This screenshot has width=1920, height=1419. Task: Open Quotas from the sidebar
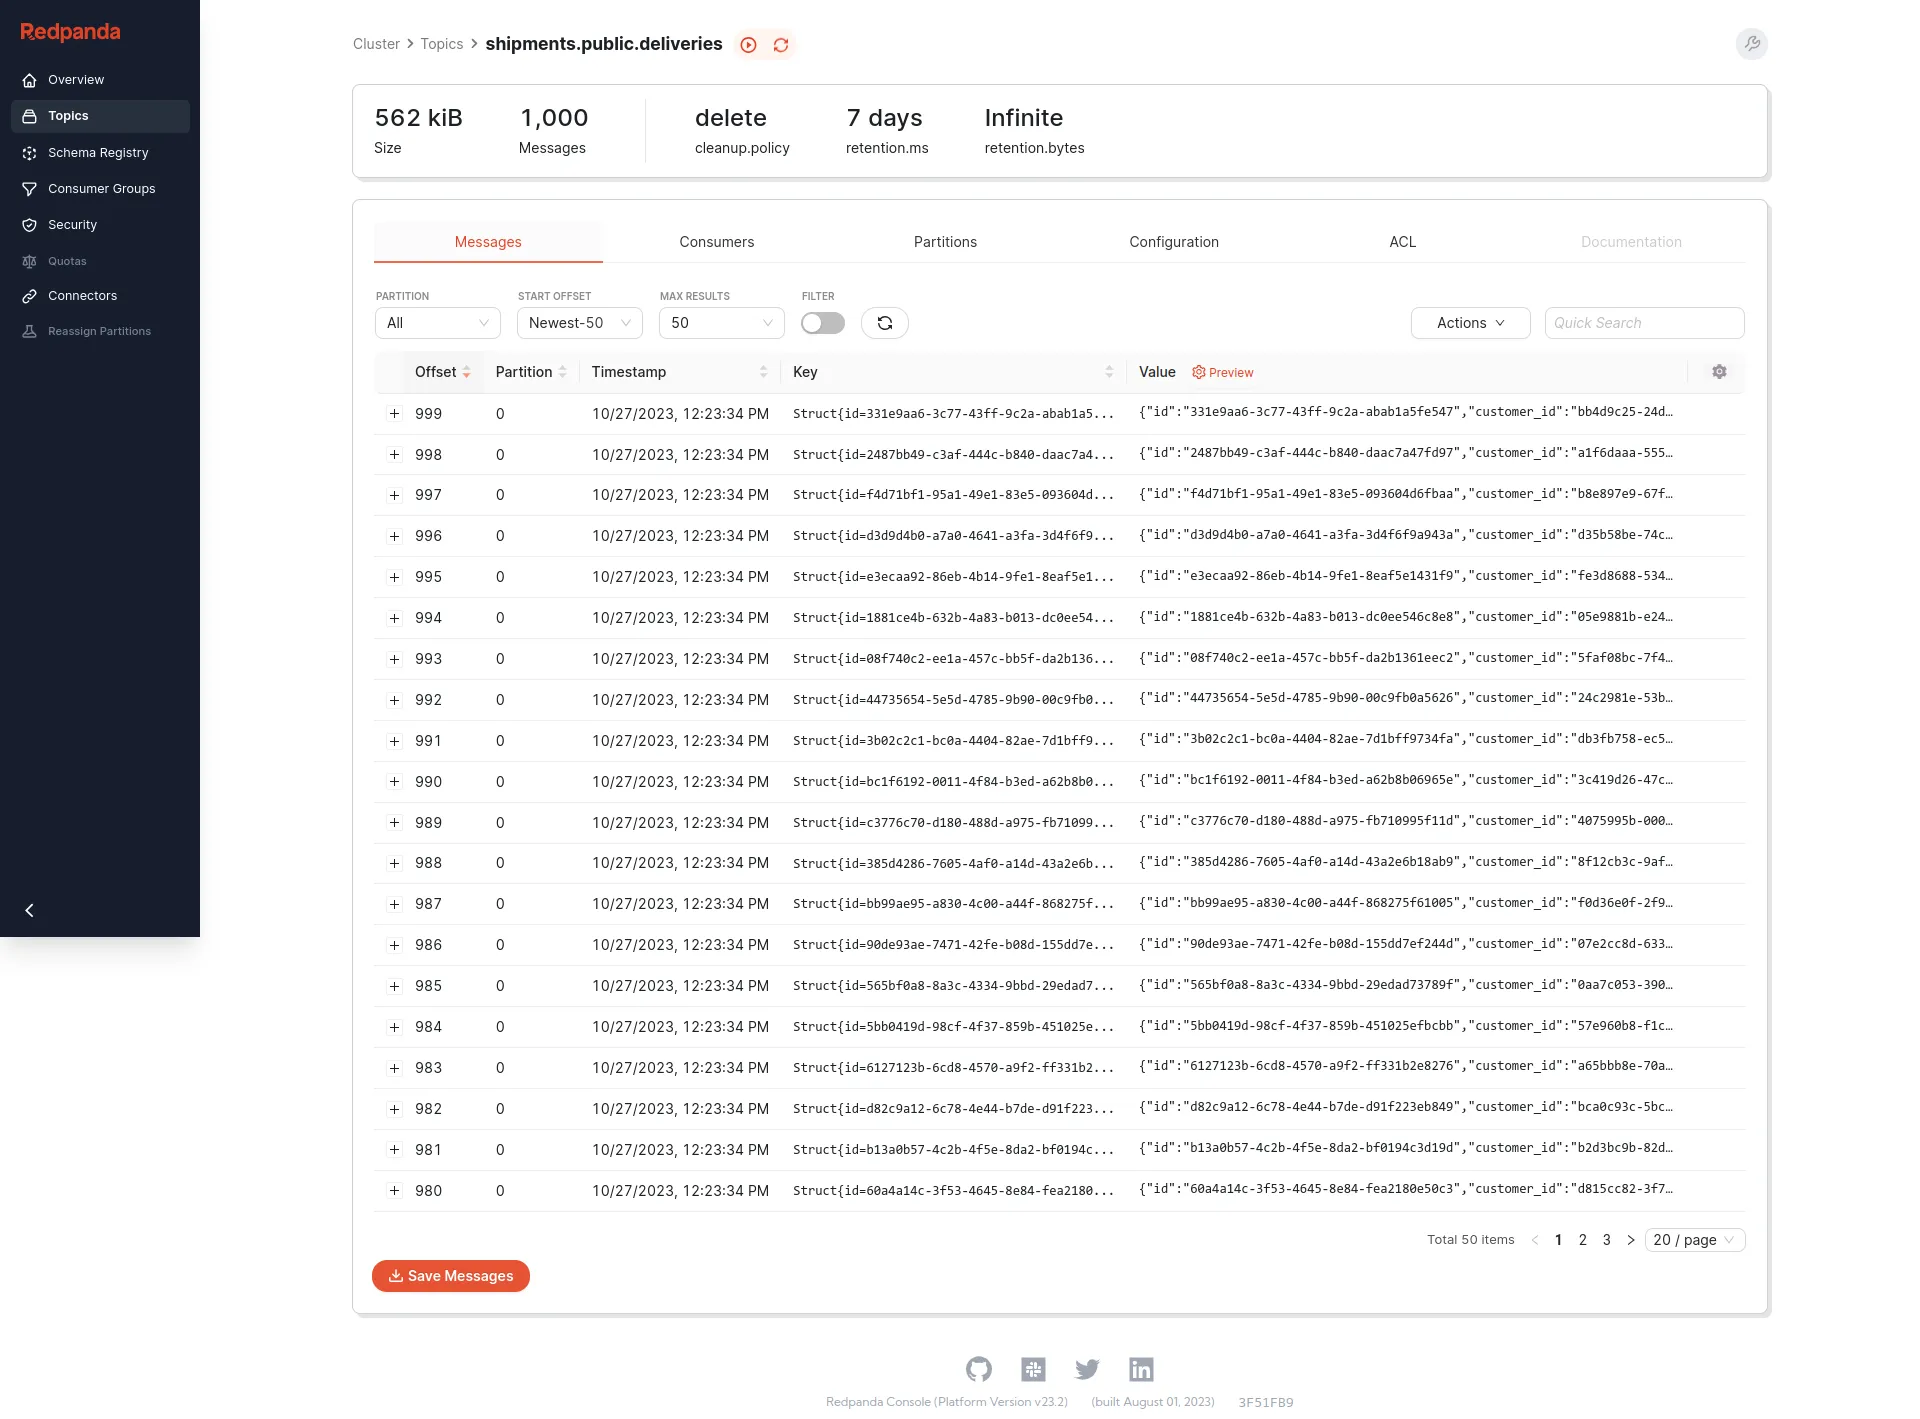click(68, 260)
